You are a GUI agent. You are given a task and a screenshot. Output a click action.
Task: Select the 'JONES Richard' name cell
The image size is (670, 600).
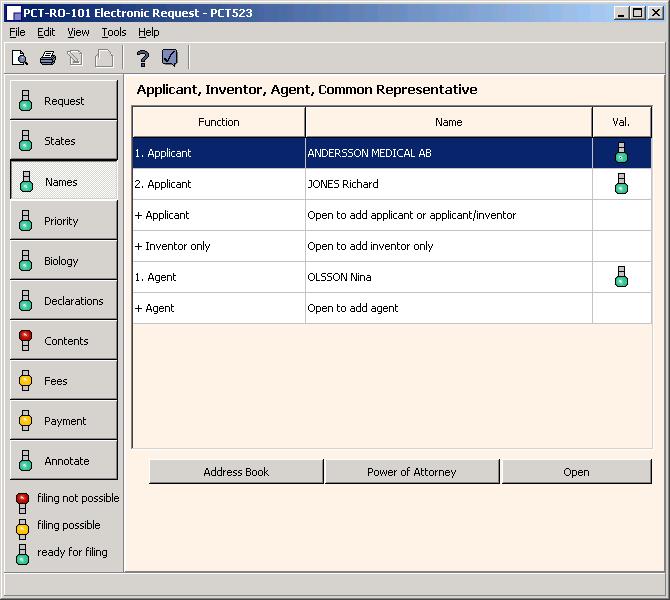pos(449,184)
